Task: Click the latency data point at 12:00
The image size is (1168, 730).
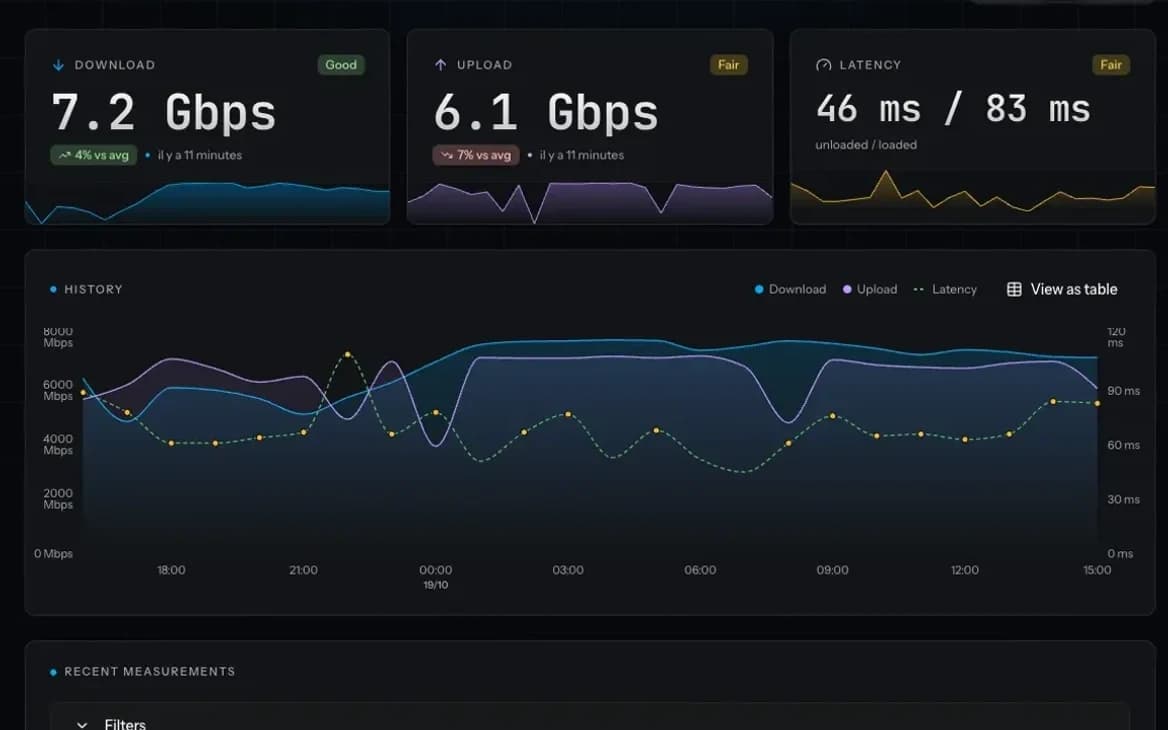Action: (x=965, y=439)
